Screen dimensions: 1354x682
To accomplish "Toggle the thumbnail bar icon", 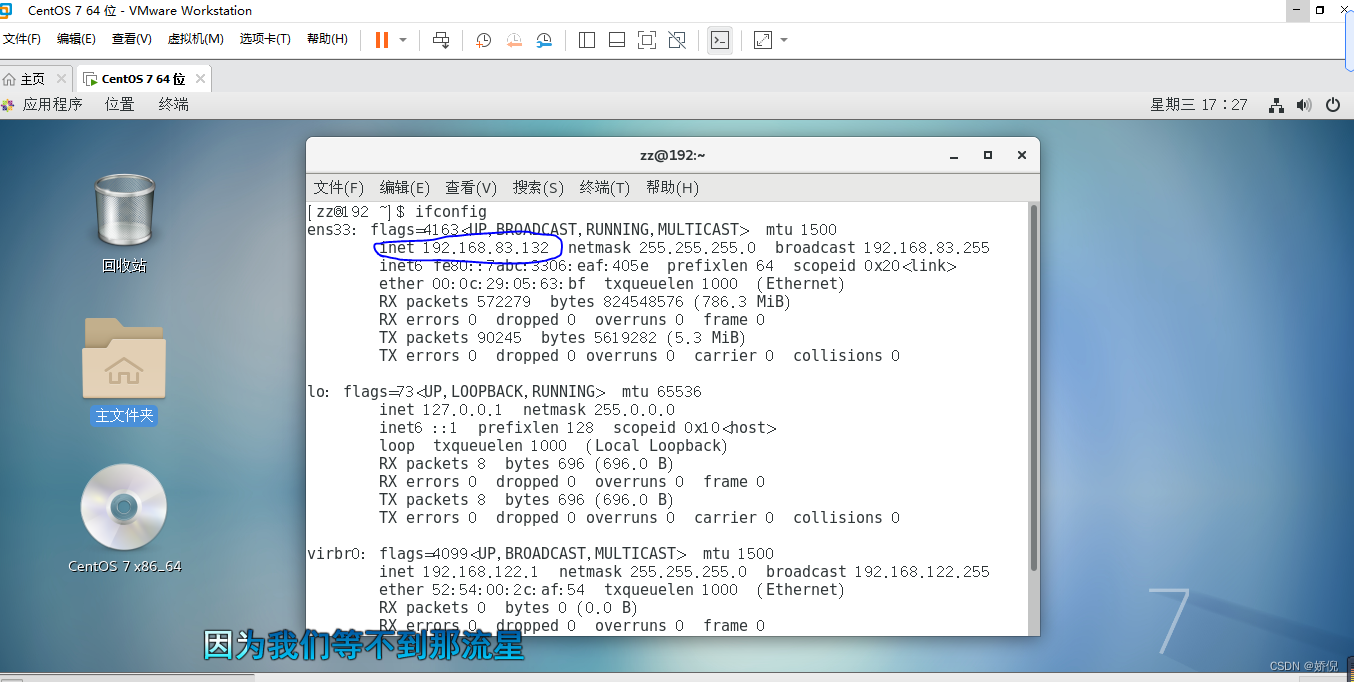I will point(617,40).
